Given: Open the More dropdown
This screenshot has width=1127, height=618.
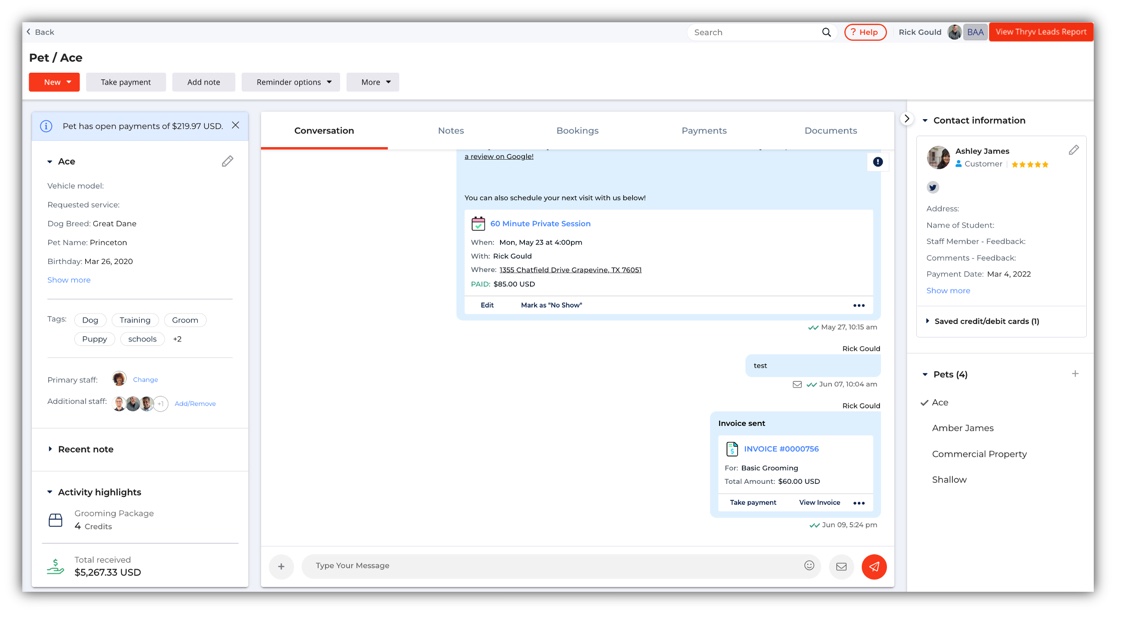Looking at the screenshot, I should tap(372, 82).
